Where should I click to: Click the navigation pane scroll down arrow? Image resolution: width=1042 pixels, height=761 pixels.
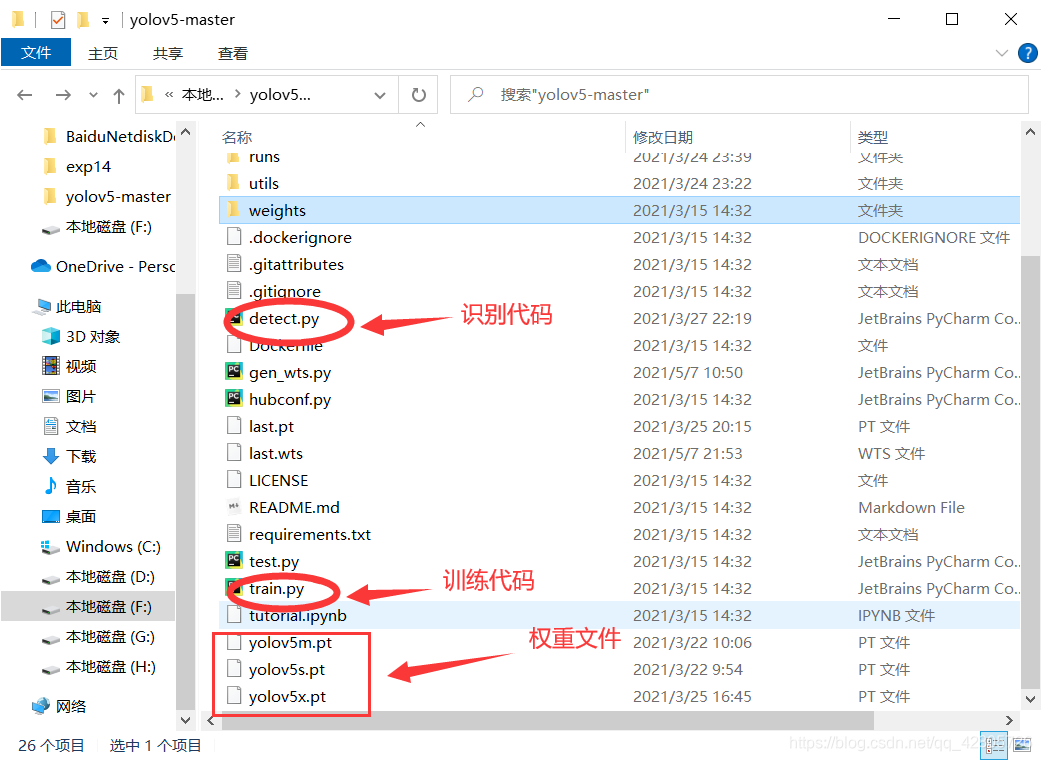pyautogui.click(x=185, y=720)
